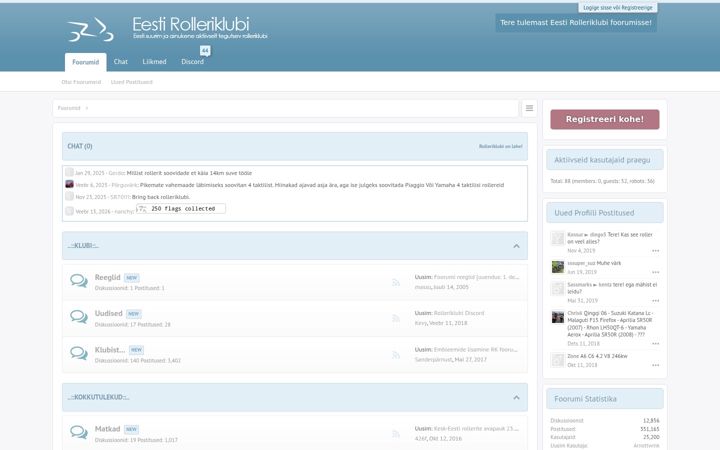Open the RSS feed for Matkad

[x=396, y=434]
